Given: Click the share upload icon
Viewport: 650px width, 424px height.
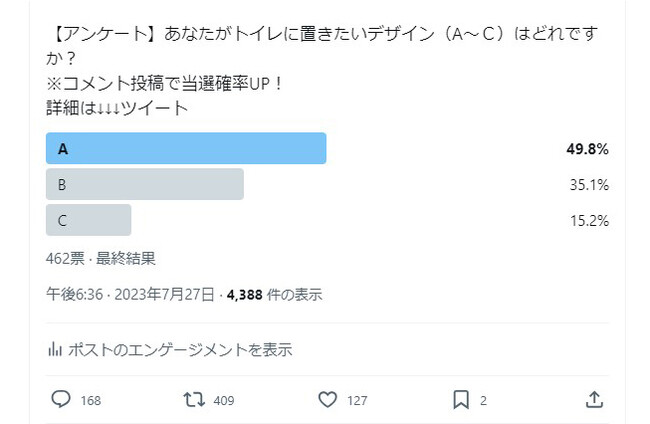Looking at the screenshot, I should coord(594,400).
